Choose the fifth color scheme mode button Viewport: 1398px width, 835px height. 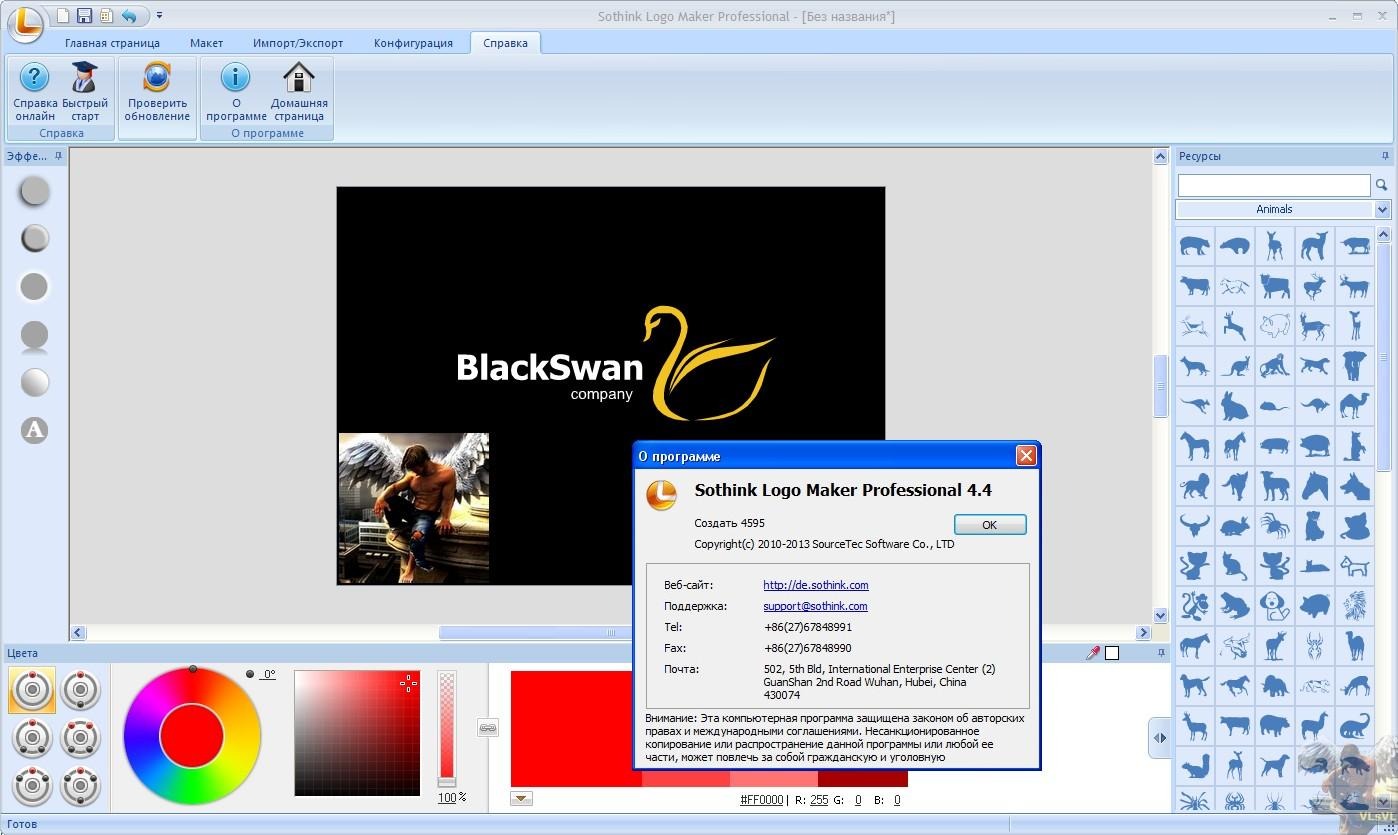[x=32, y=785]
